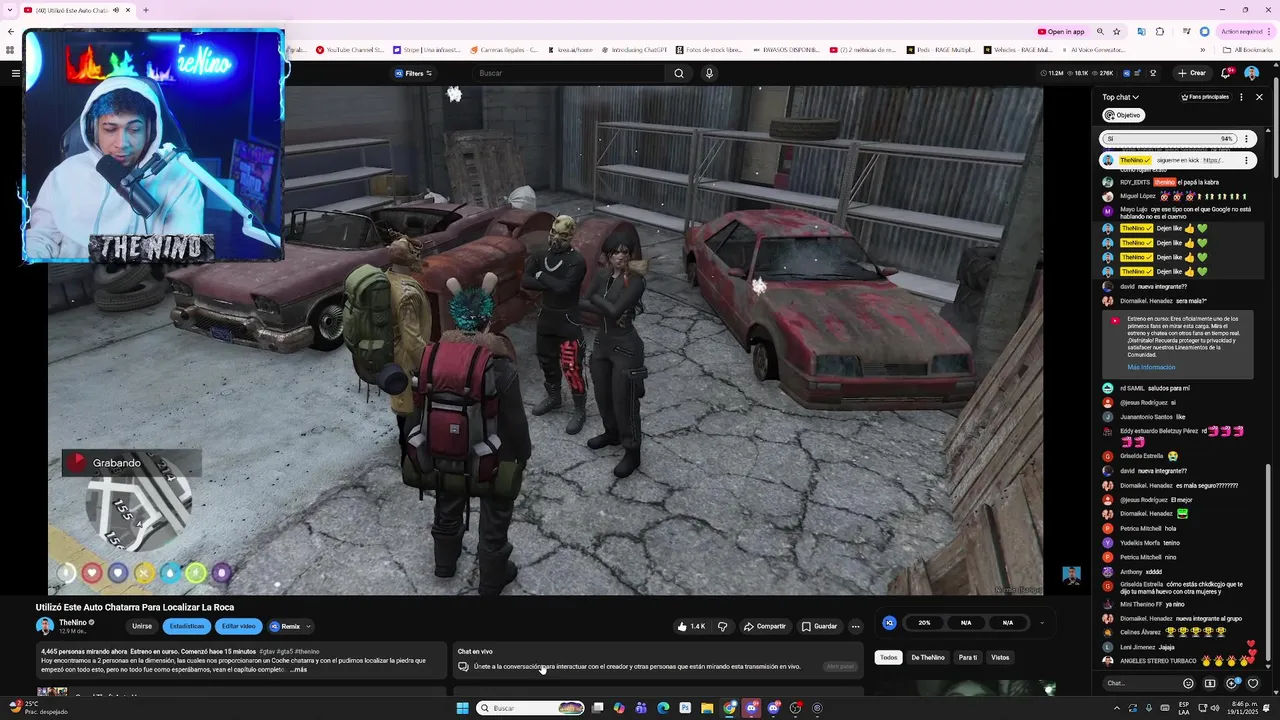Click the Unirse membership button
The image size is (1280, 720).
coord(142,626)
